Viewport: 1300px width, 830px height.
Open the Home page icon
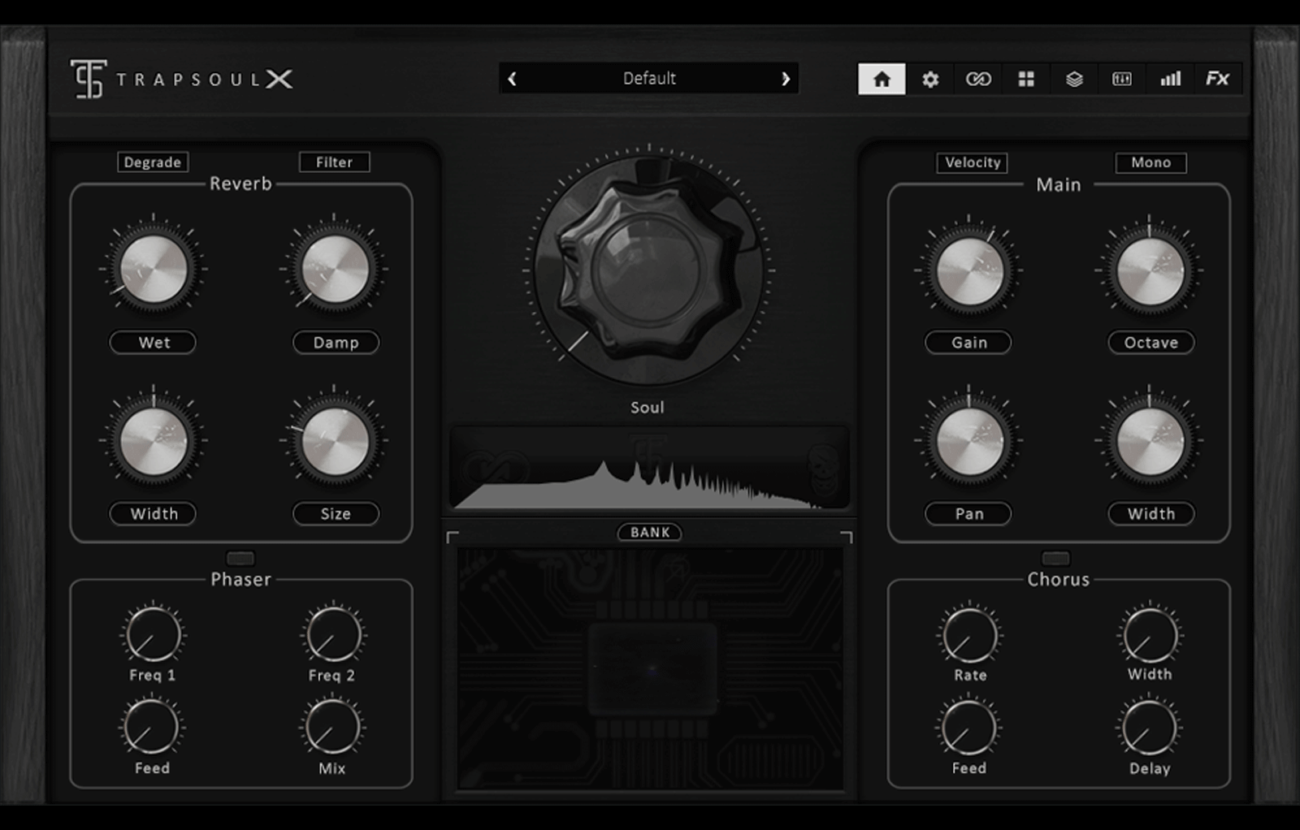click(882, 79)
